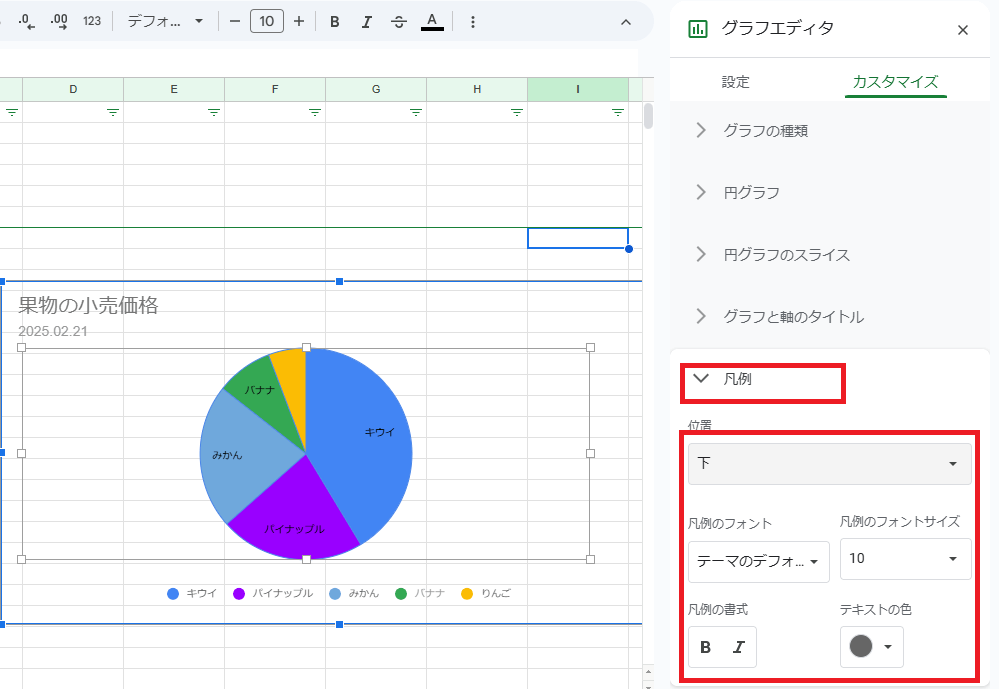Toggle italic for legend format
Screen dimensions: 999x689
click(739, 648)
